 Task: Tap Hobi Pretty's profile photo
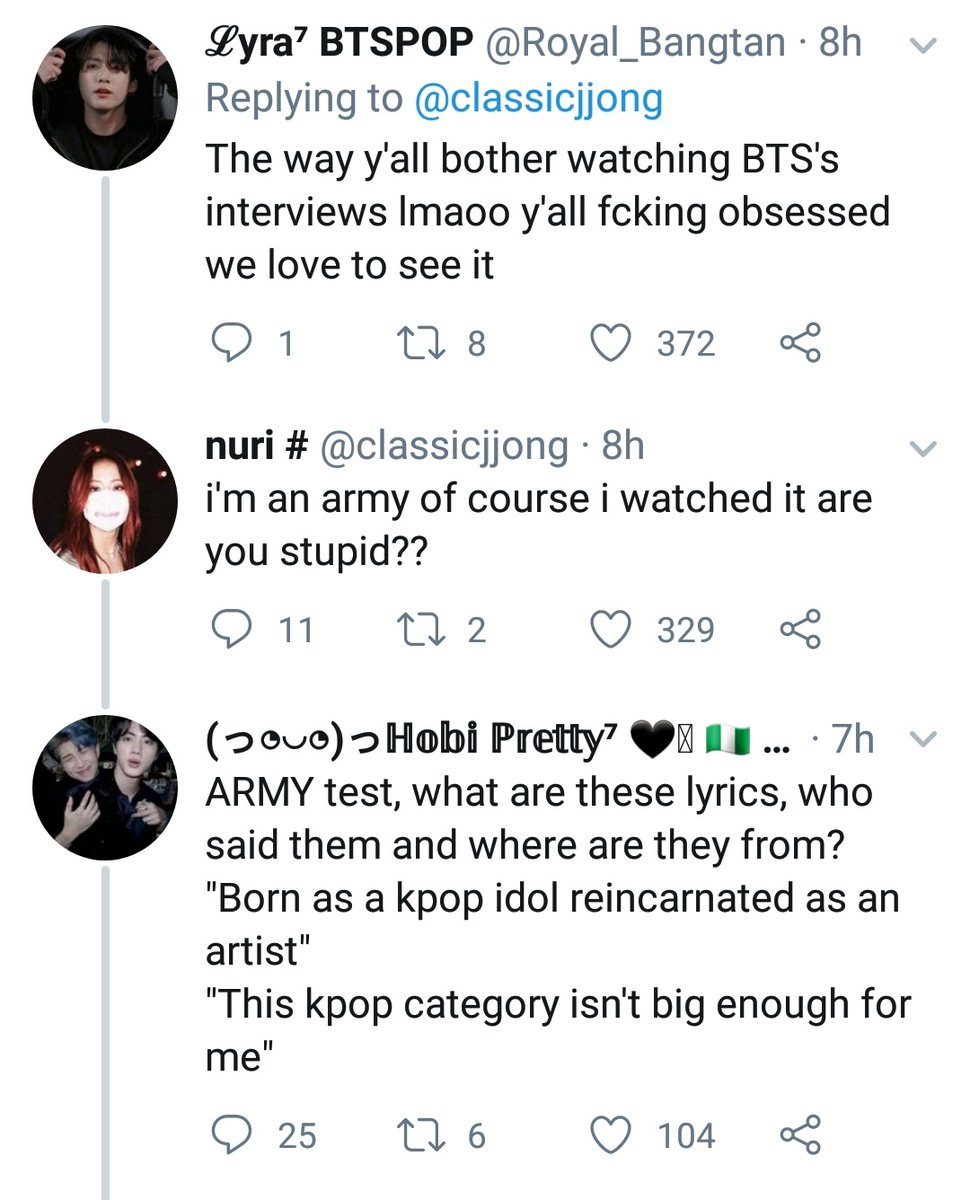click(x=105, y=789)
